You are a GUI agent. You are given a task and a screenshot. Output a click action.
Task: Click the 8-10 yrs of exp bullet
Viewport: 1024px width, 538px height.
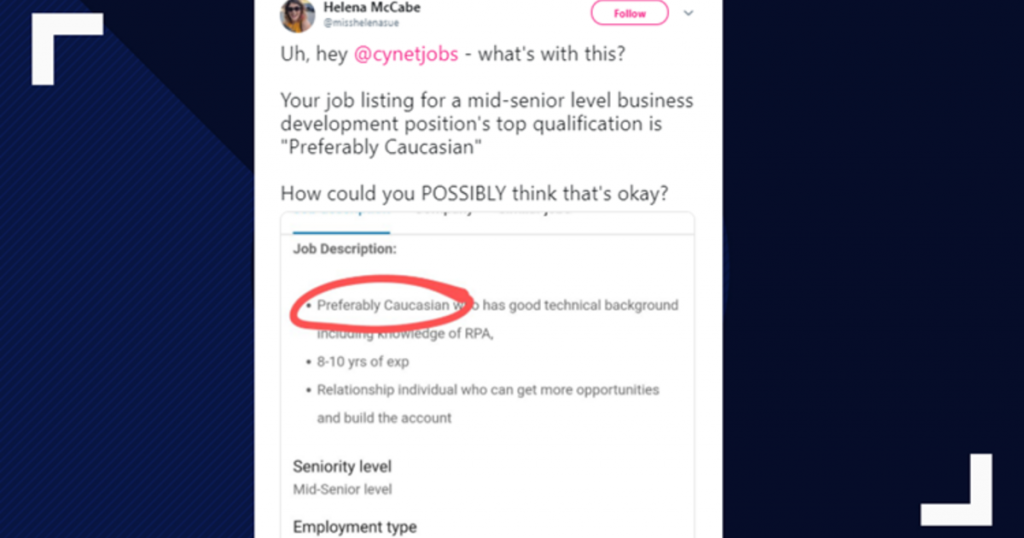click(363, 362)
